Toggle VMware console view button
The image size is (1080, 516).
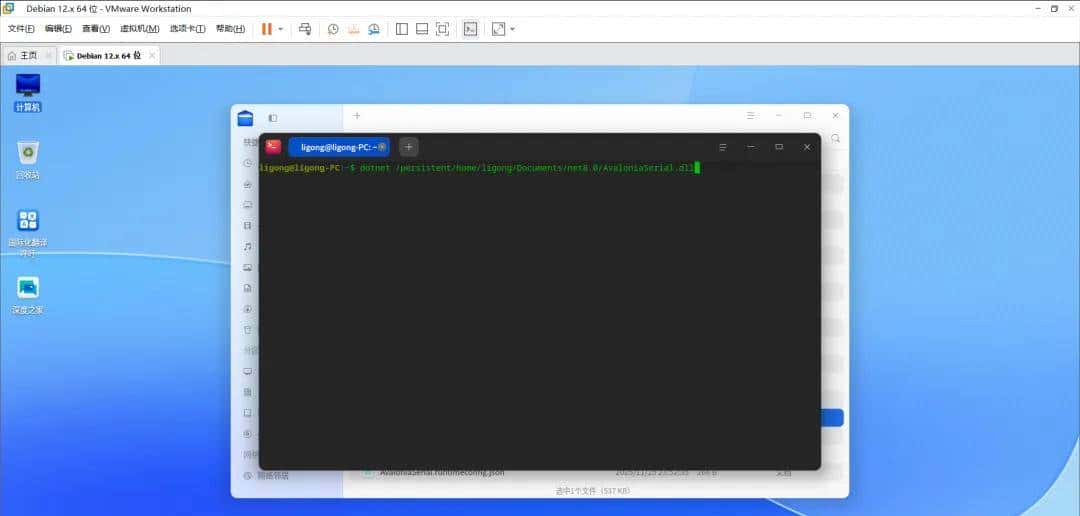tap(470, 29)
